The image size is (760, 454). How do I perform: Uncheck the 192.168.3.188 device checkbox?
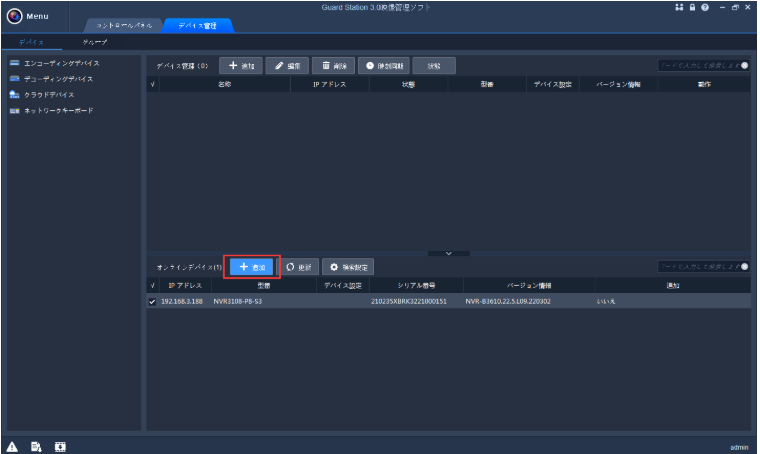pos(152,301)
